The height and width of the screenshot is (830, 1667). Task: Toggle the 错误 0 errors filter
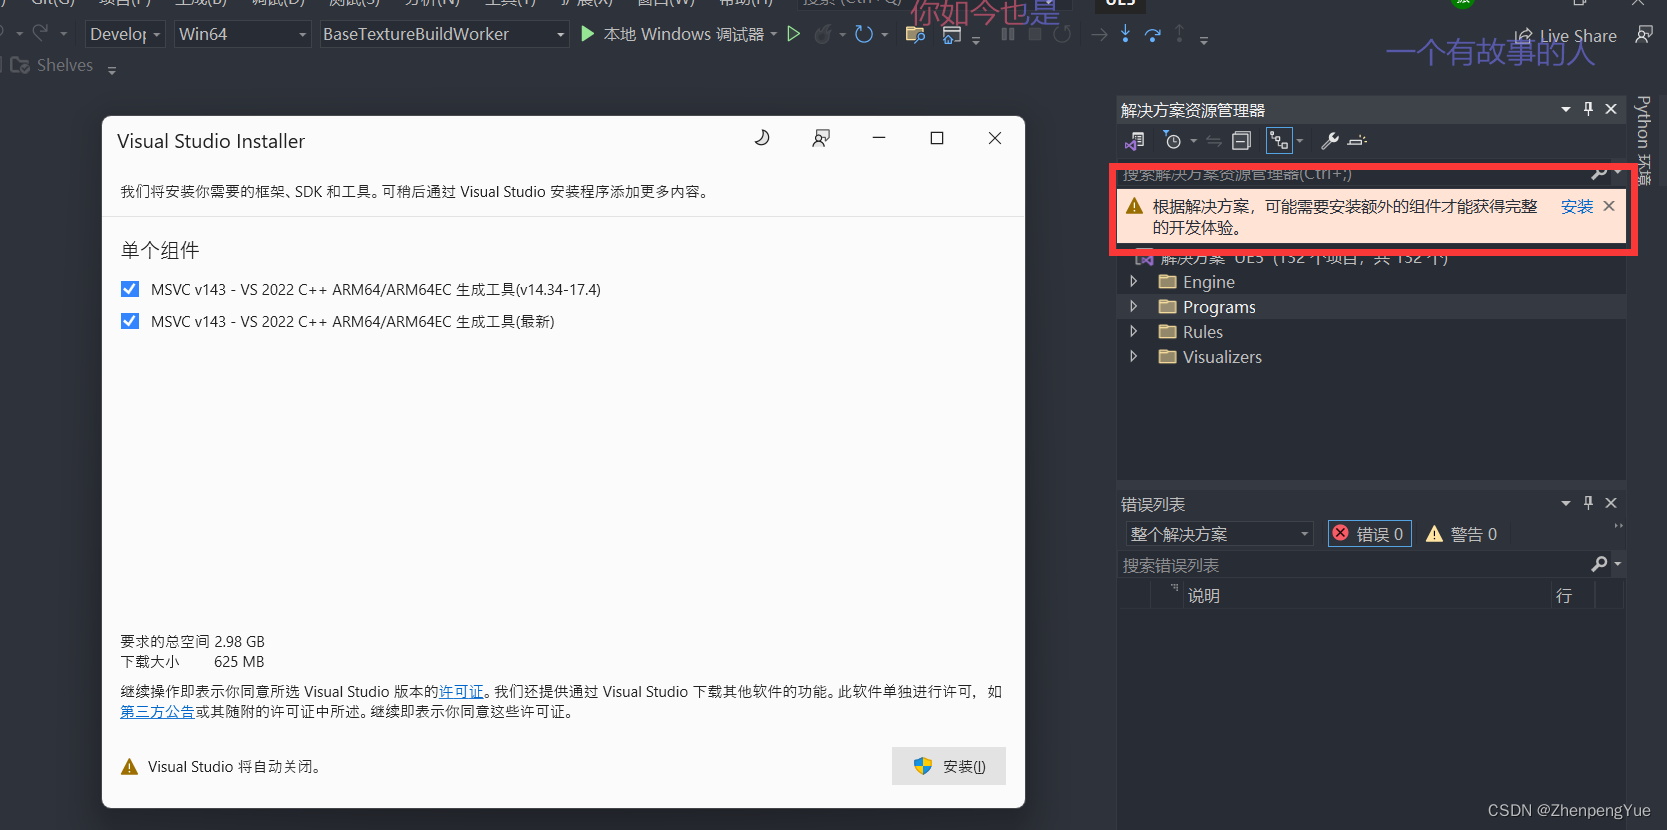[1370, 534]
